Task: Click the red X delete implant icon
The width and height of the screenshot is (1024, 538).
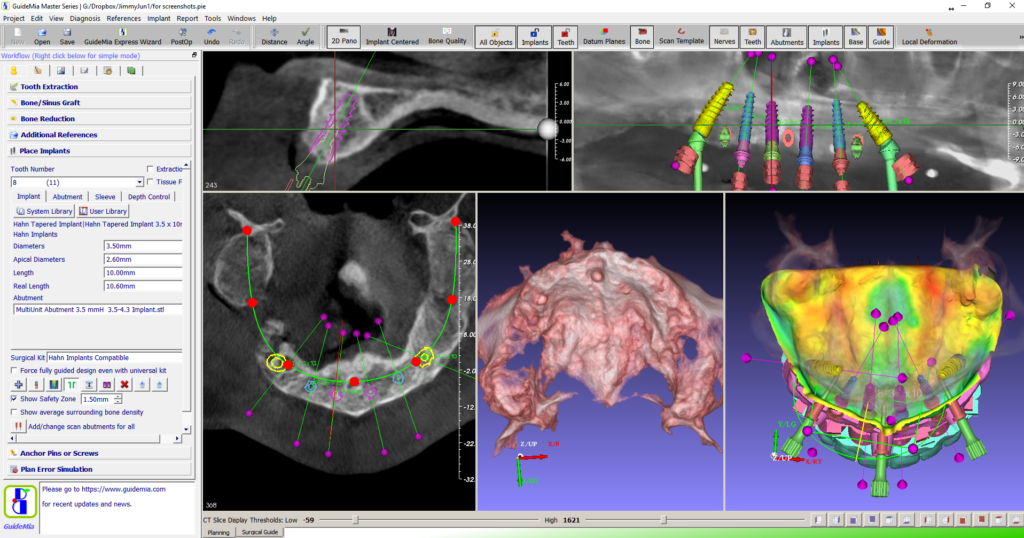Action: [125, 384]
